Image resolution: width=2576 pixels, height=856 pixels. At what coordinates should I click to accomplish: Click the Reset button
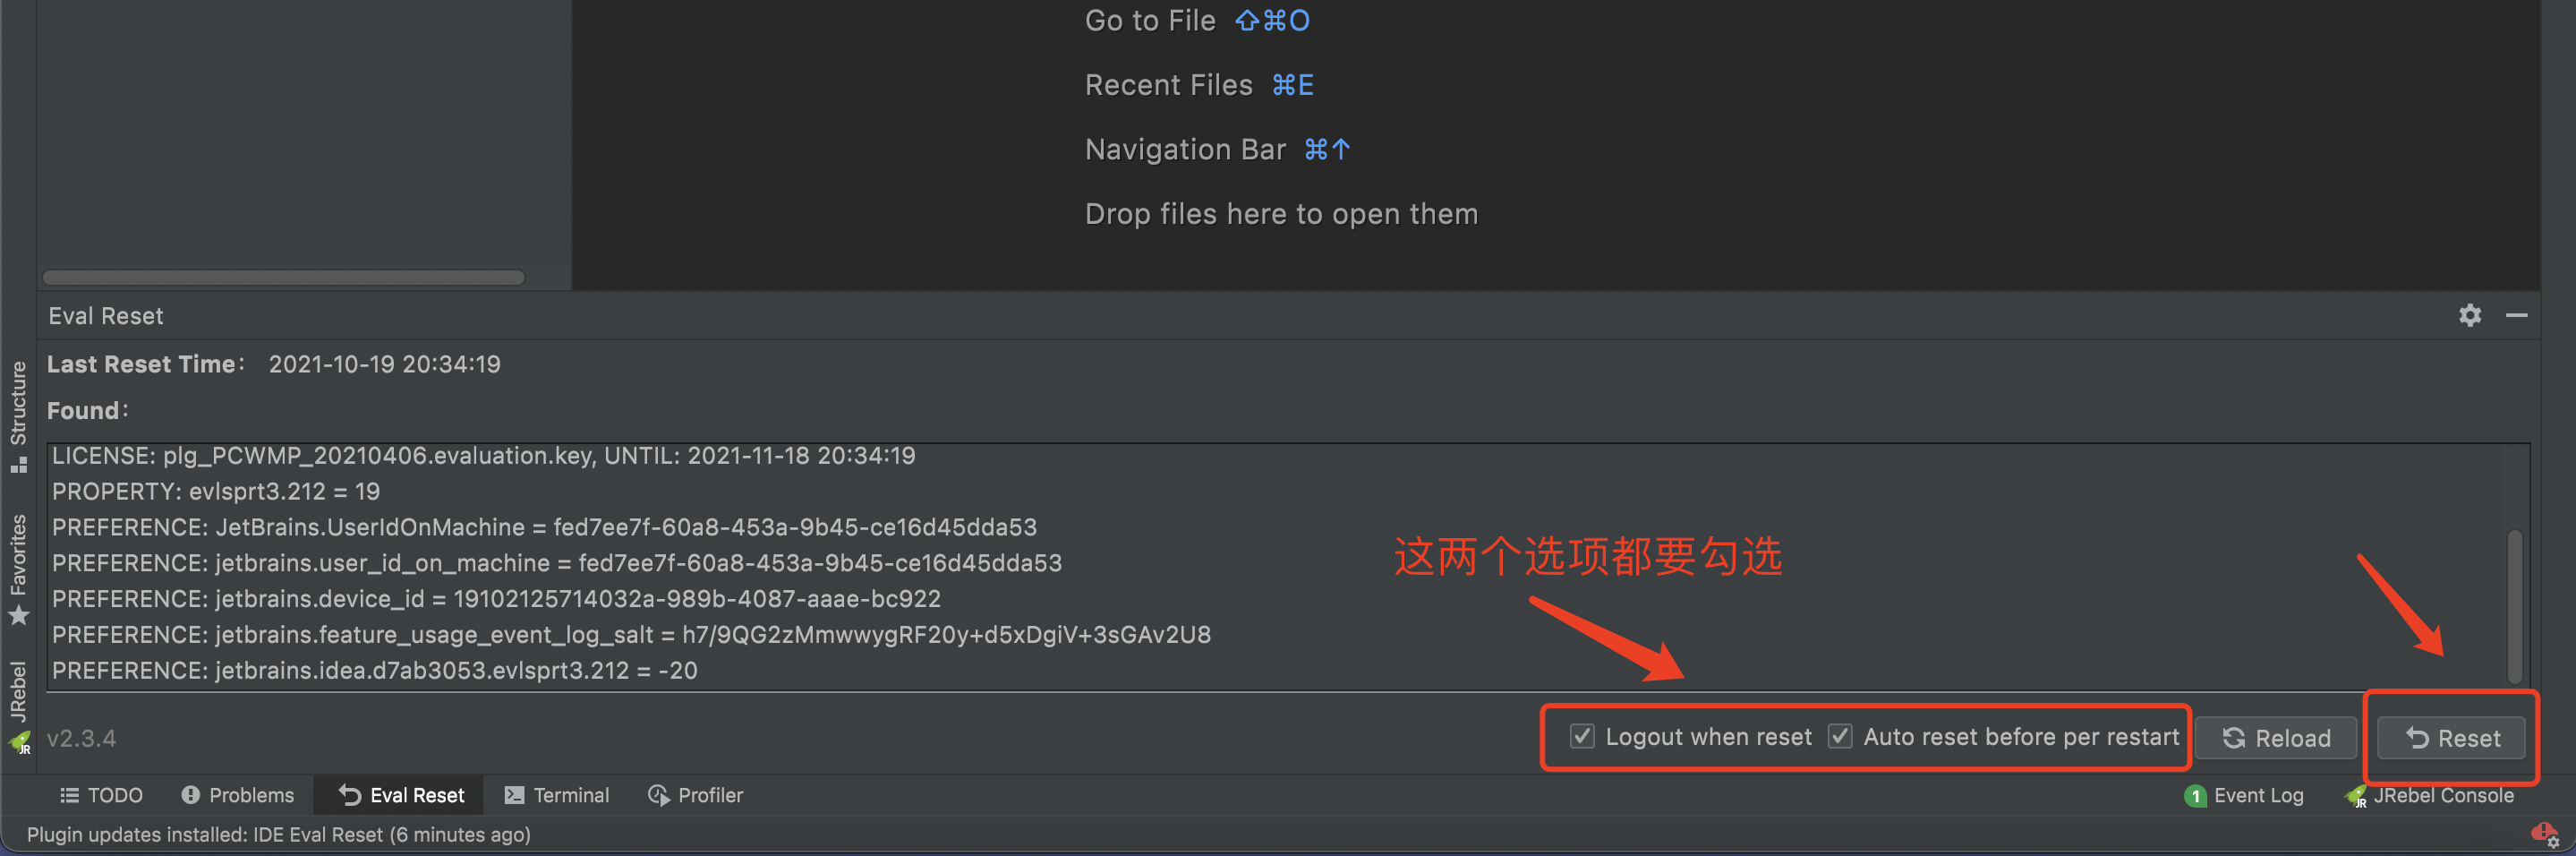[2452, 738]
